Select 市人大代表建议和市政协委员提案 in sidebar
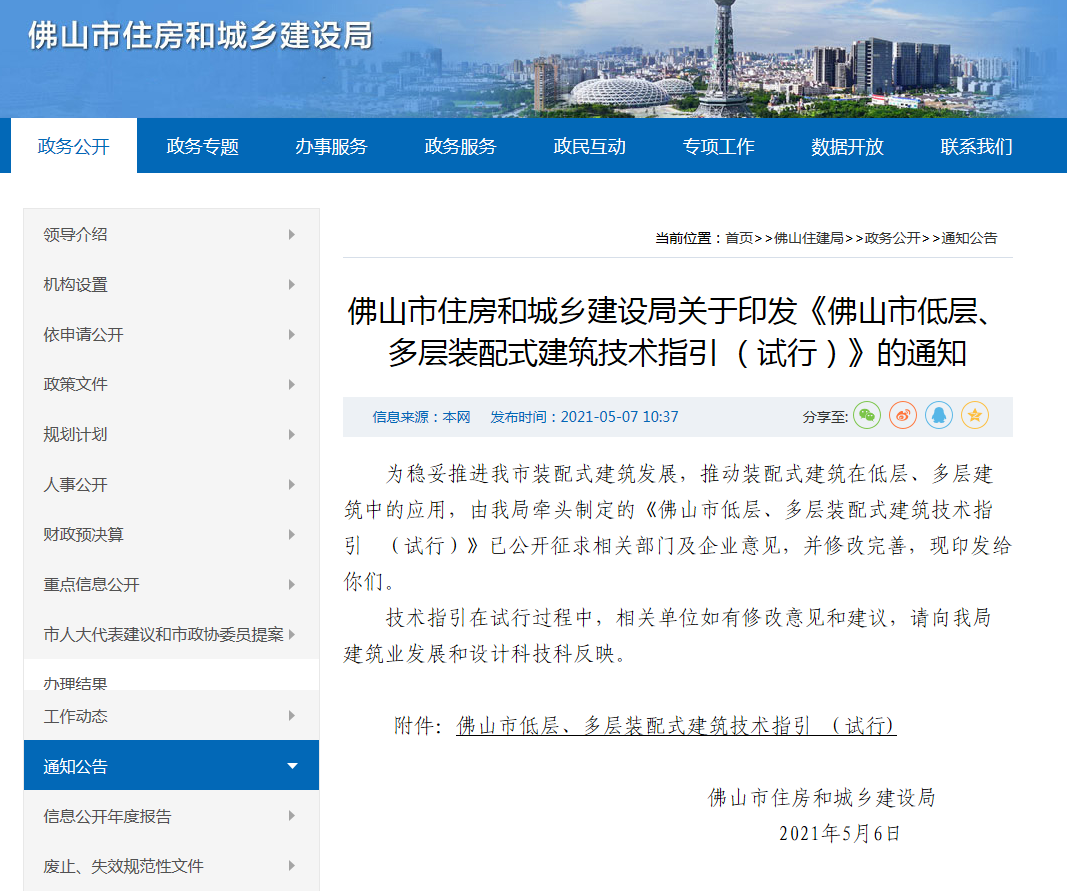1067x891 pixels. point(163,634)
